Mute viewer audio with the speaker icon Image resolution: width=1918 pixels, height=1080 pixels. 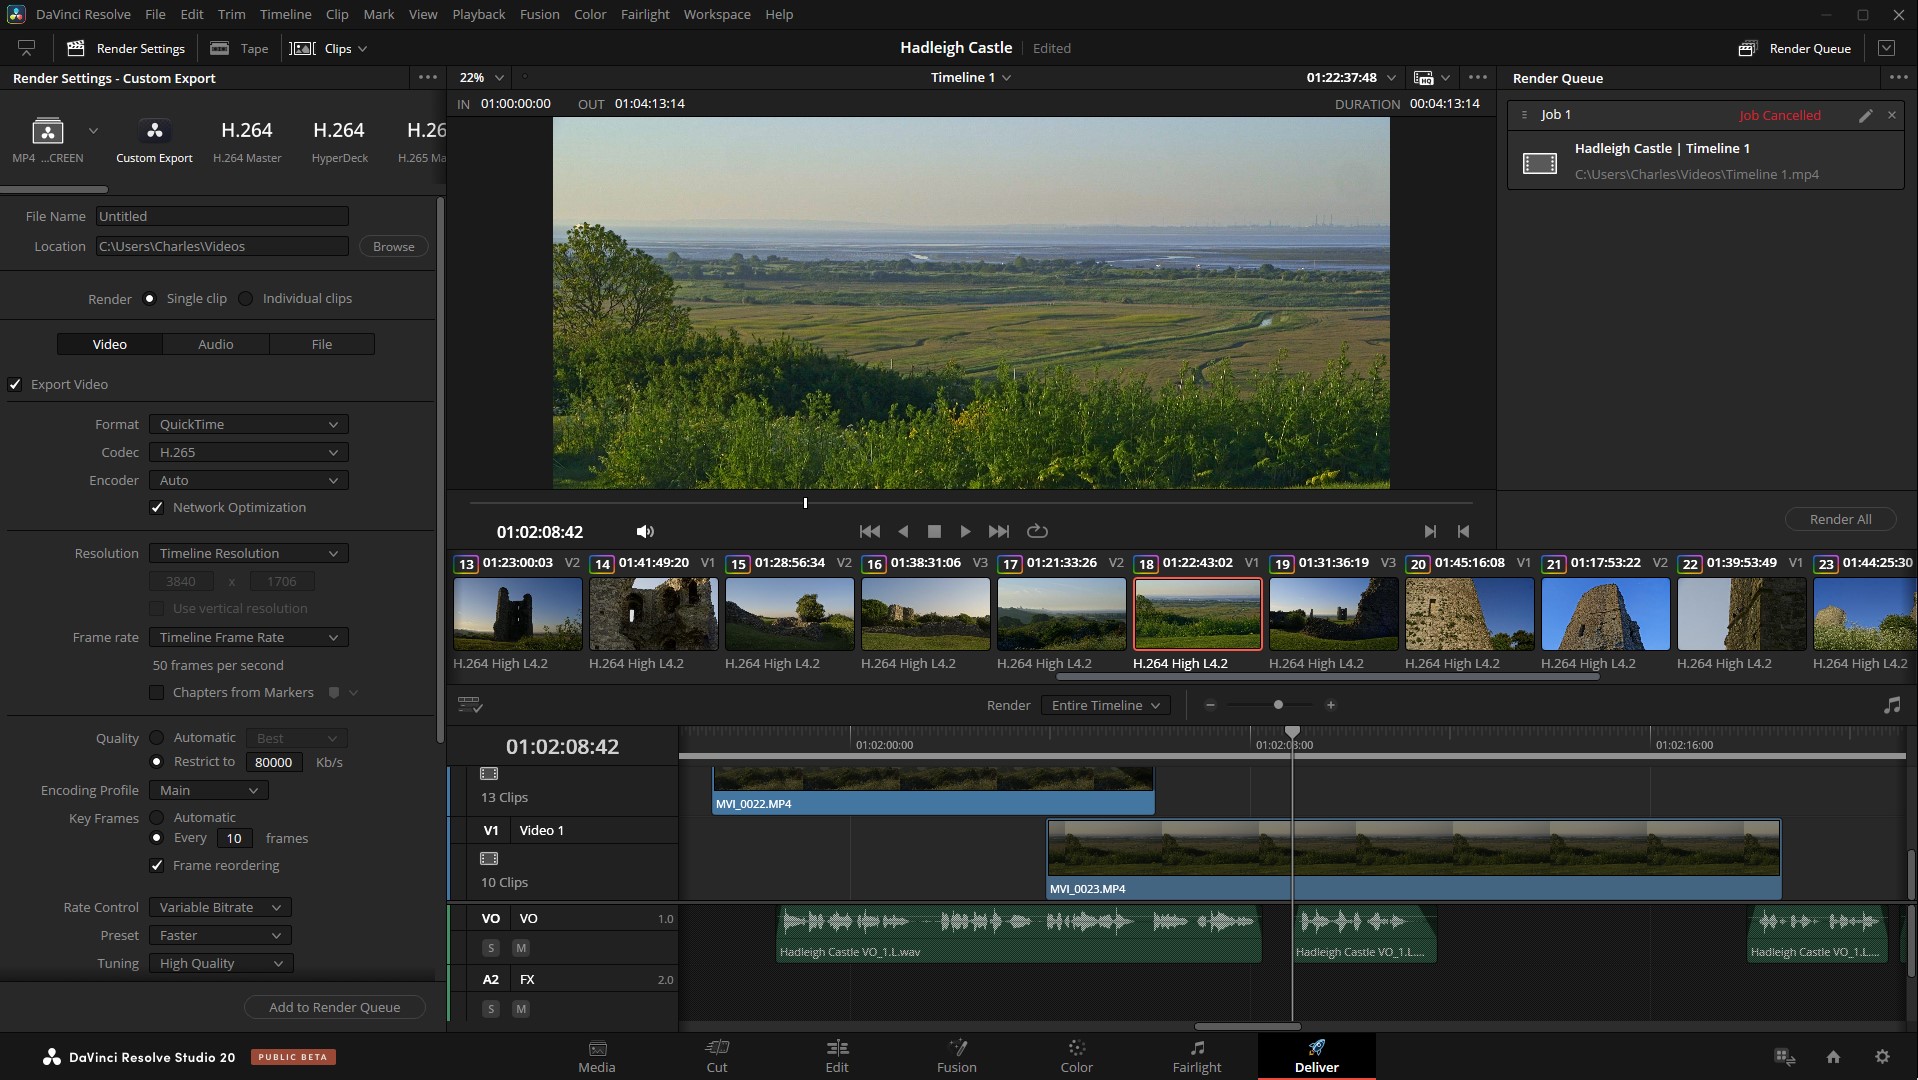click(645, 531)
